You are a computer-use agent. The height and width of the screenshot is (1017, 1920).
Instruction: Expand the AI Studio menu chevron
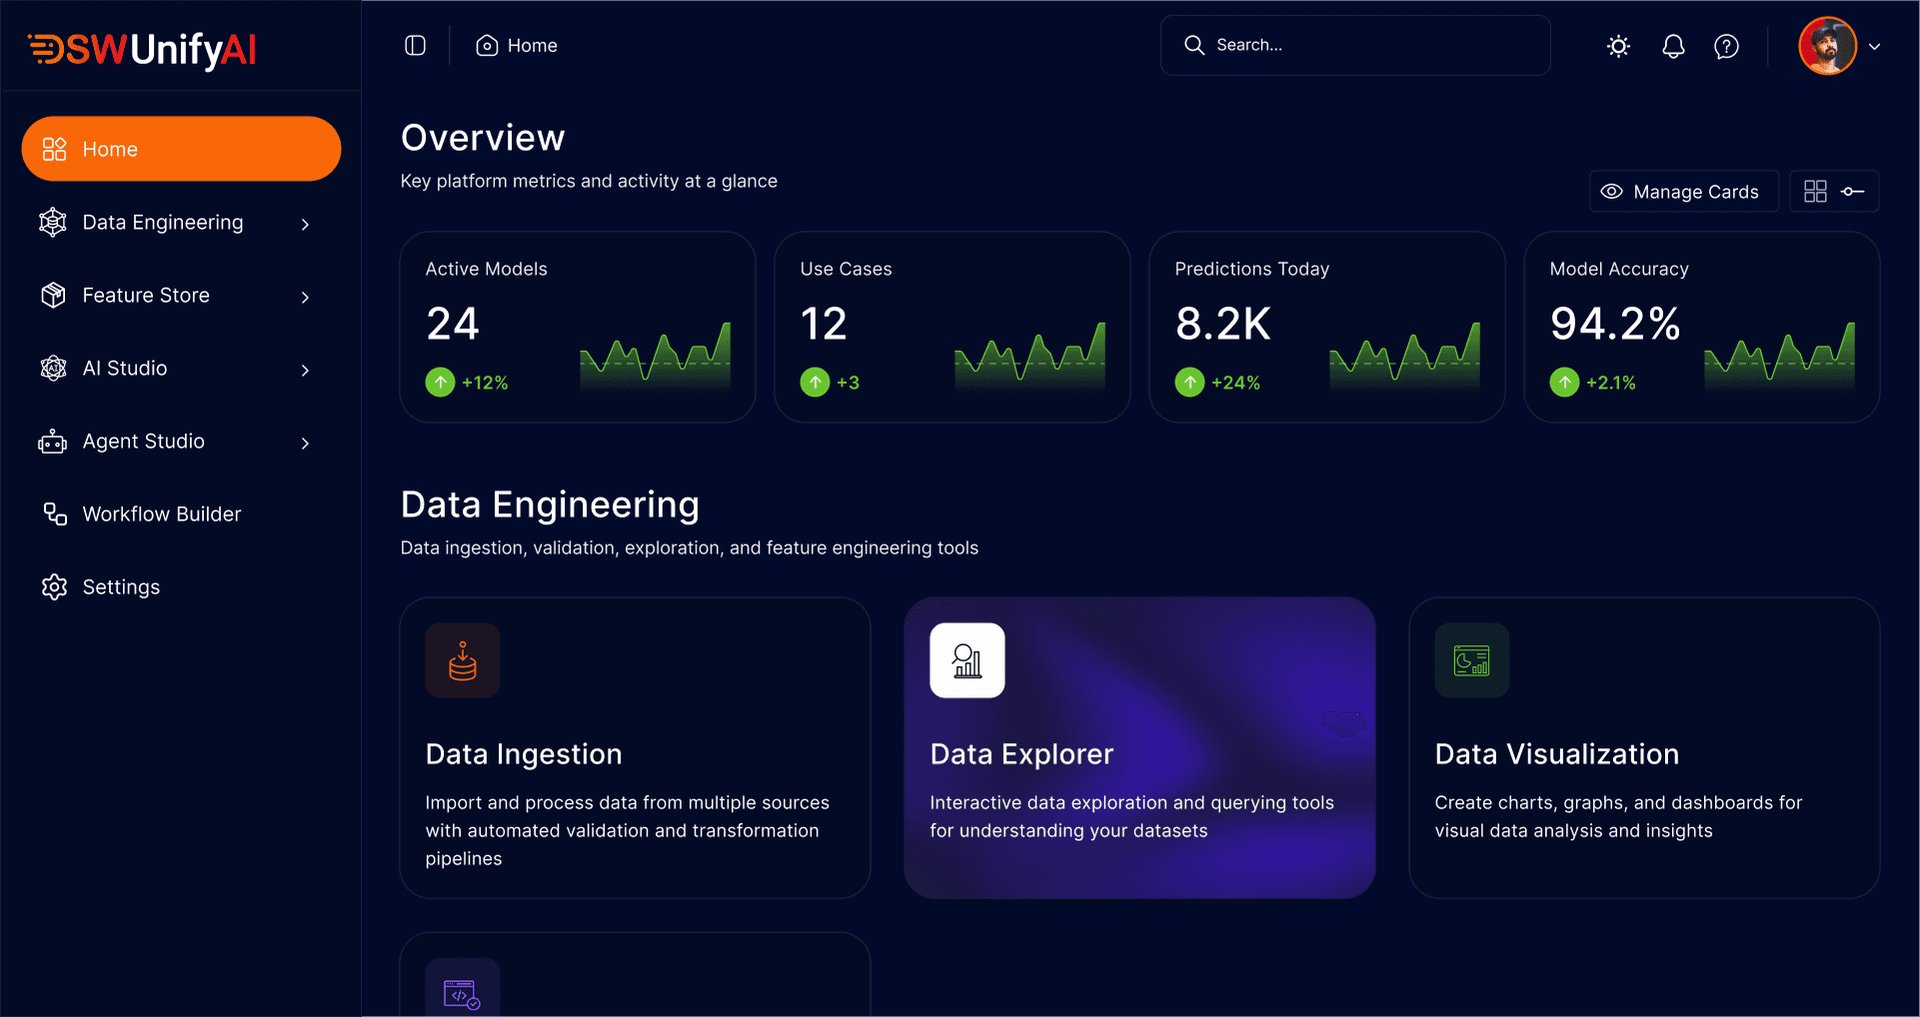(x=305, y=370)
